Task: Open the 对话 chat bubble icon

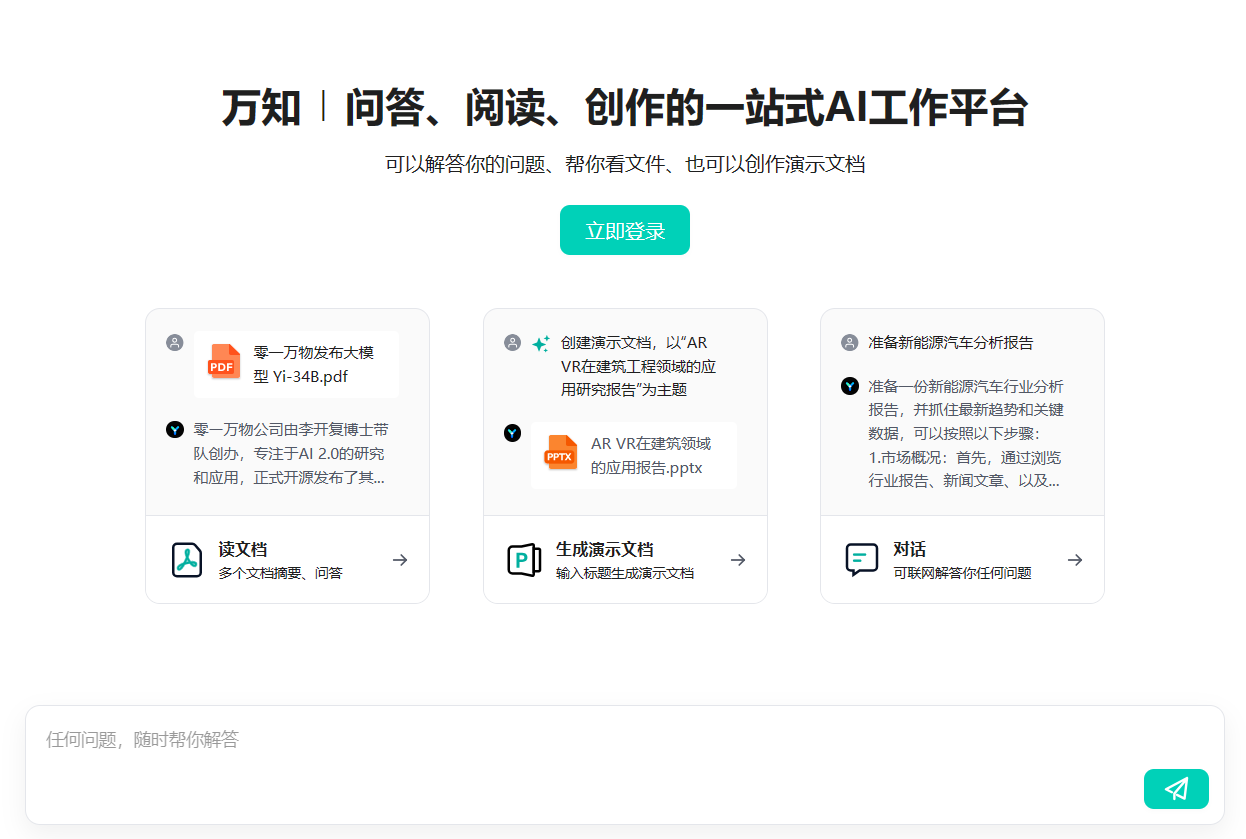Action: pos(861,559)
